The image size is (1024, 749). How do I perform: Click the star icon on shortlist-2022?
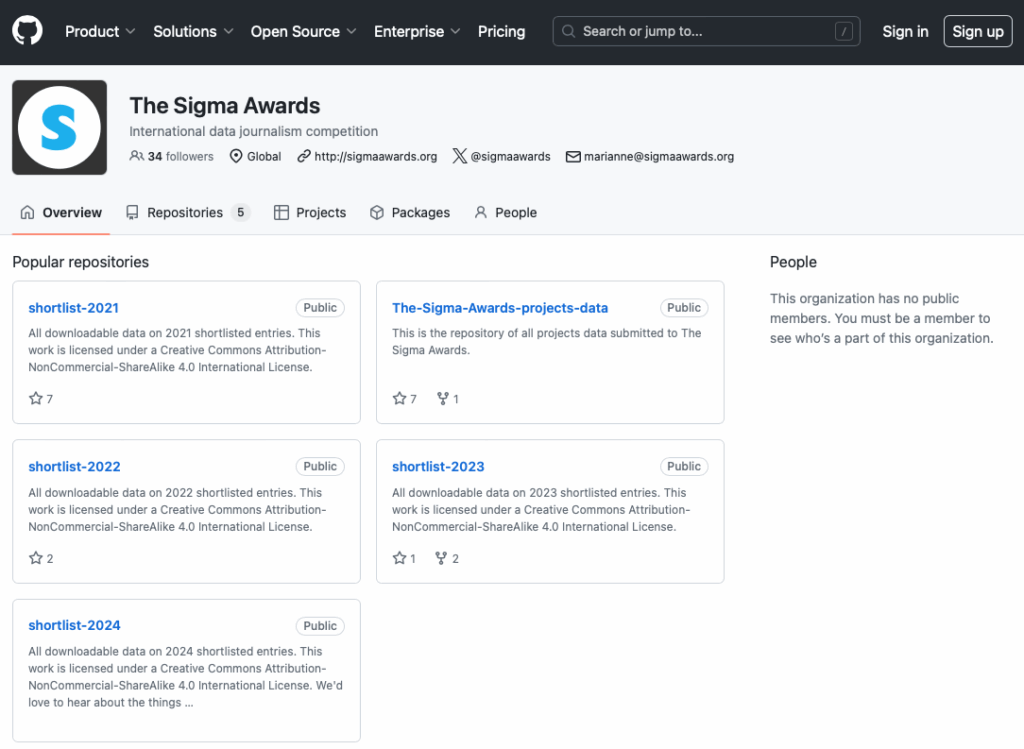[x=36, y=558]
